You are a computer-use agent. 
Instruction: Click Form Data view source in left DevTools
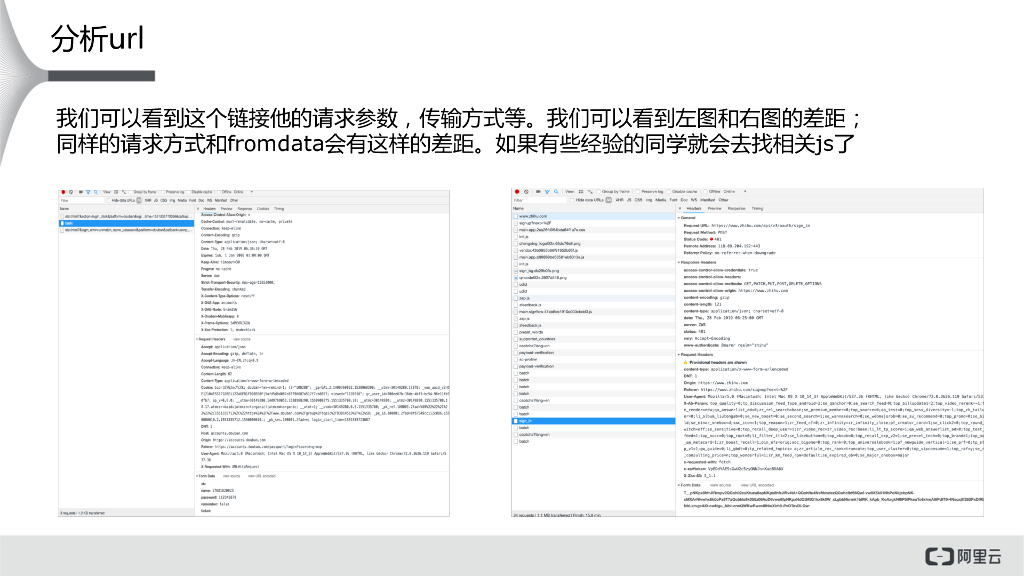(x=232, y=476)
